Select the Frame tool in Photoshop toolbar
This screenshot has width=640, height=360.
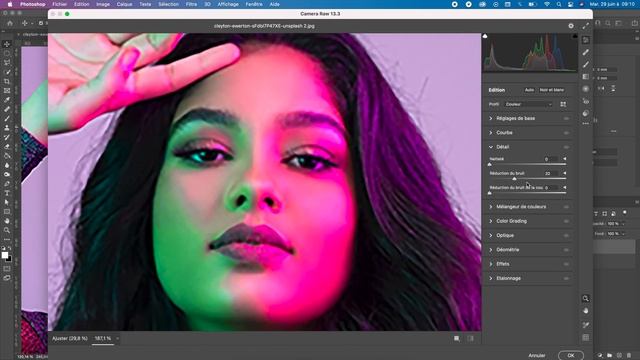pos(7,91)
